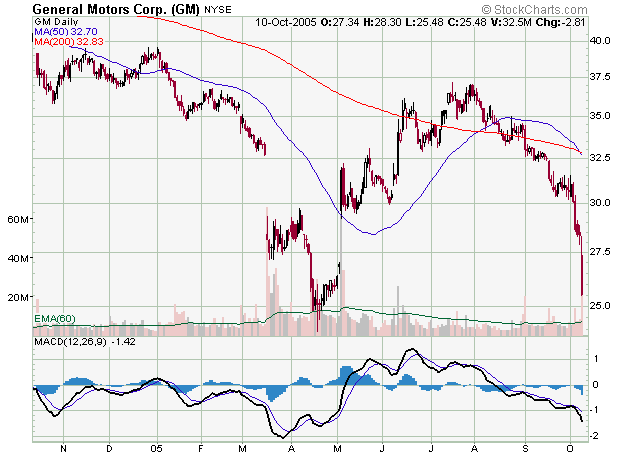
Task: Click the 27.5 price axis label
Action: pyautogui.click(x=599, y=252)
